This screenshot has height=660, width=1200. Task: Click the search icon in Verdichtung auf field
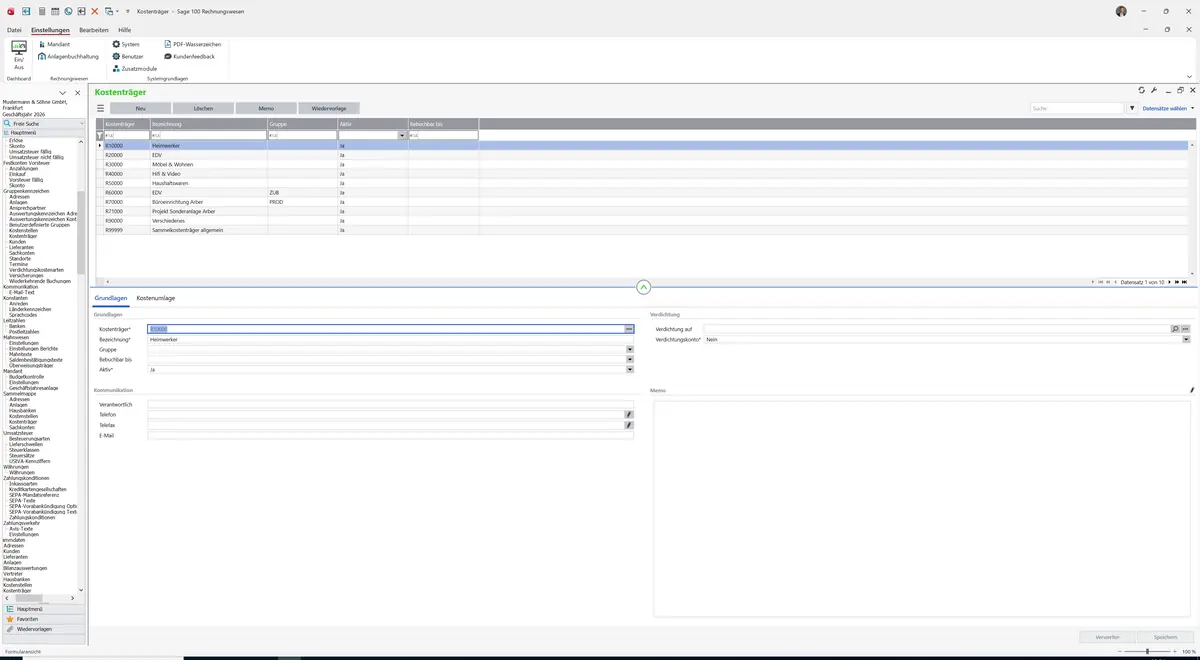1175,329
